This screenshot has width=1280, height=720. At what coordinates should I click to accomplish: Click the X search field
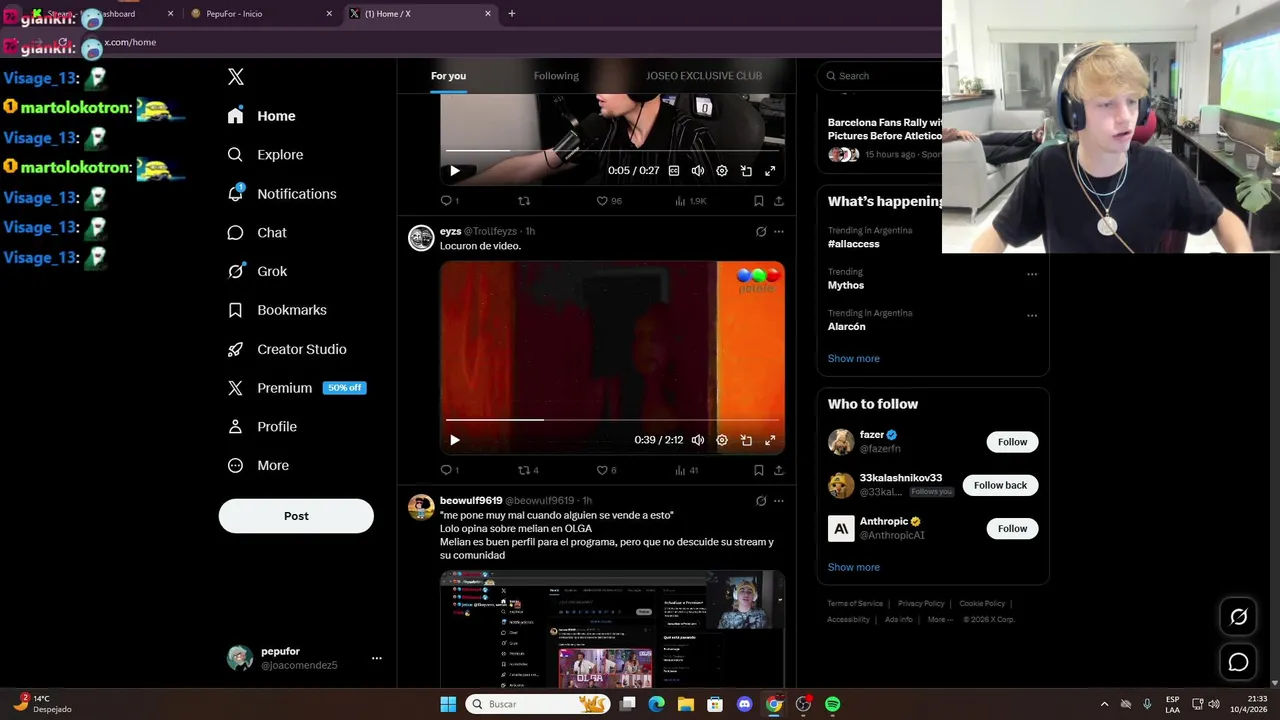click(880, 76)
